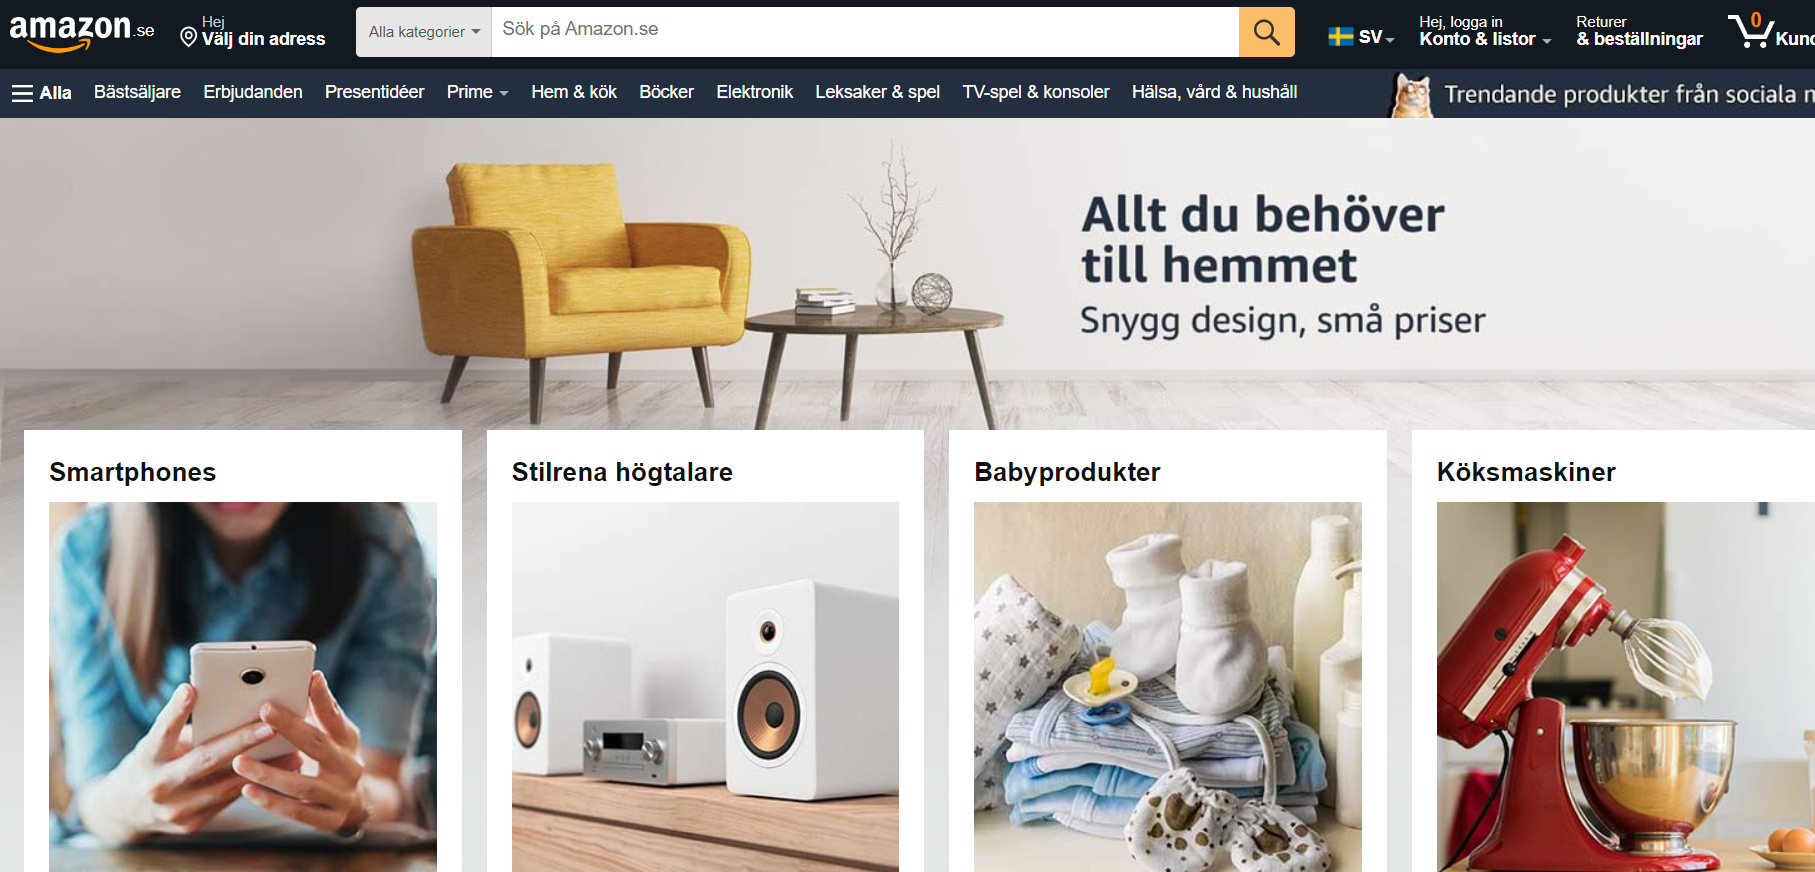
Task: Click the Swedish flag language icon
Action: pyautogui.click(x=1340, y=37)
